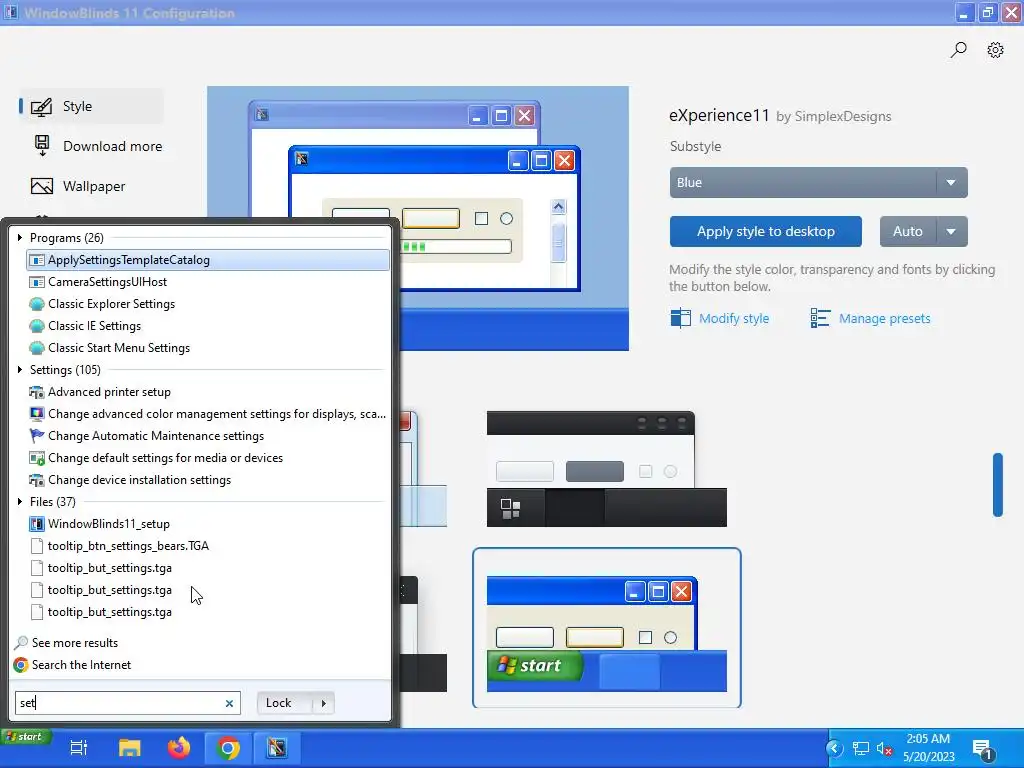
Task: Click the taskbar start button
Action: (x=25, y=737)
